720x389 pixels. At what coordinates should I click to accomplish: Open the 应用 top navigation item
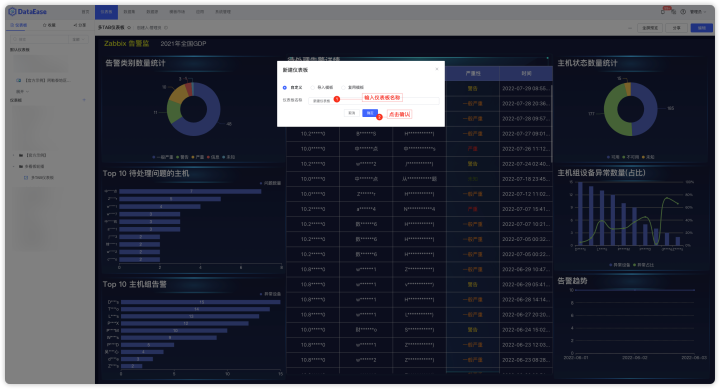(x=200, y=12)
